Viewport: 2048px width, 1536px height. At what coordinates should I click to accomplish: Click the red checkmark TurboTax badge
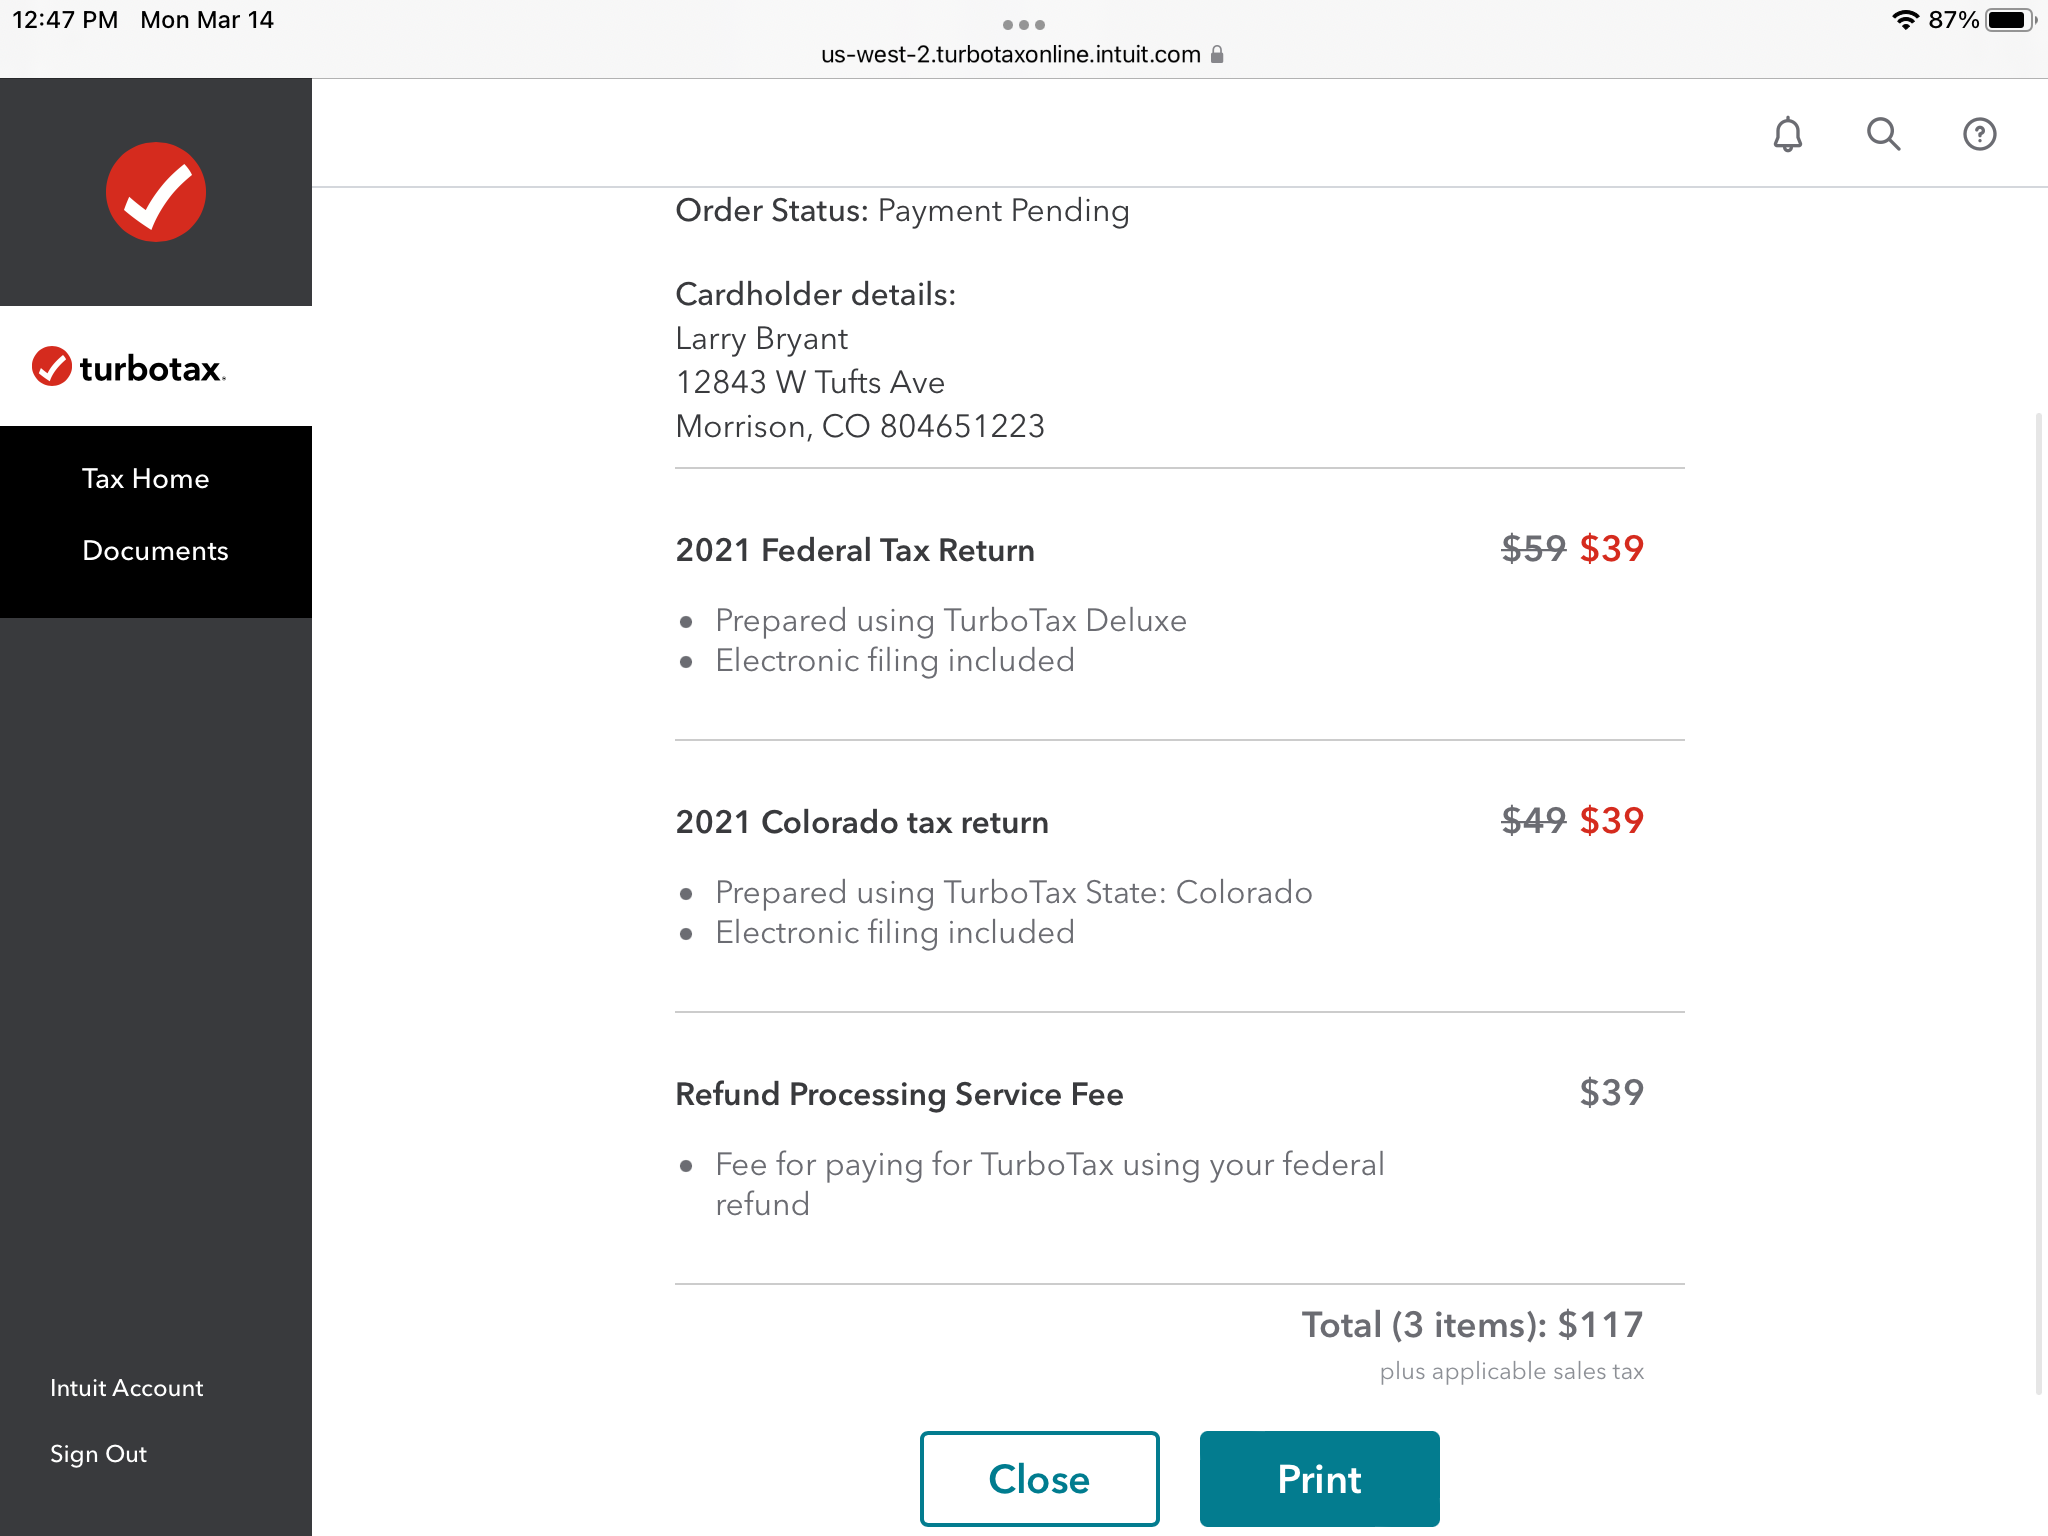pos(156,192)
